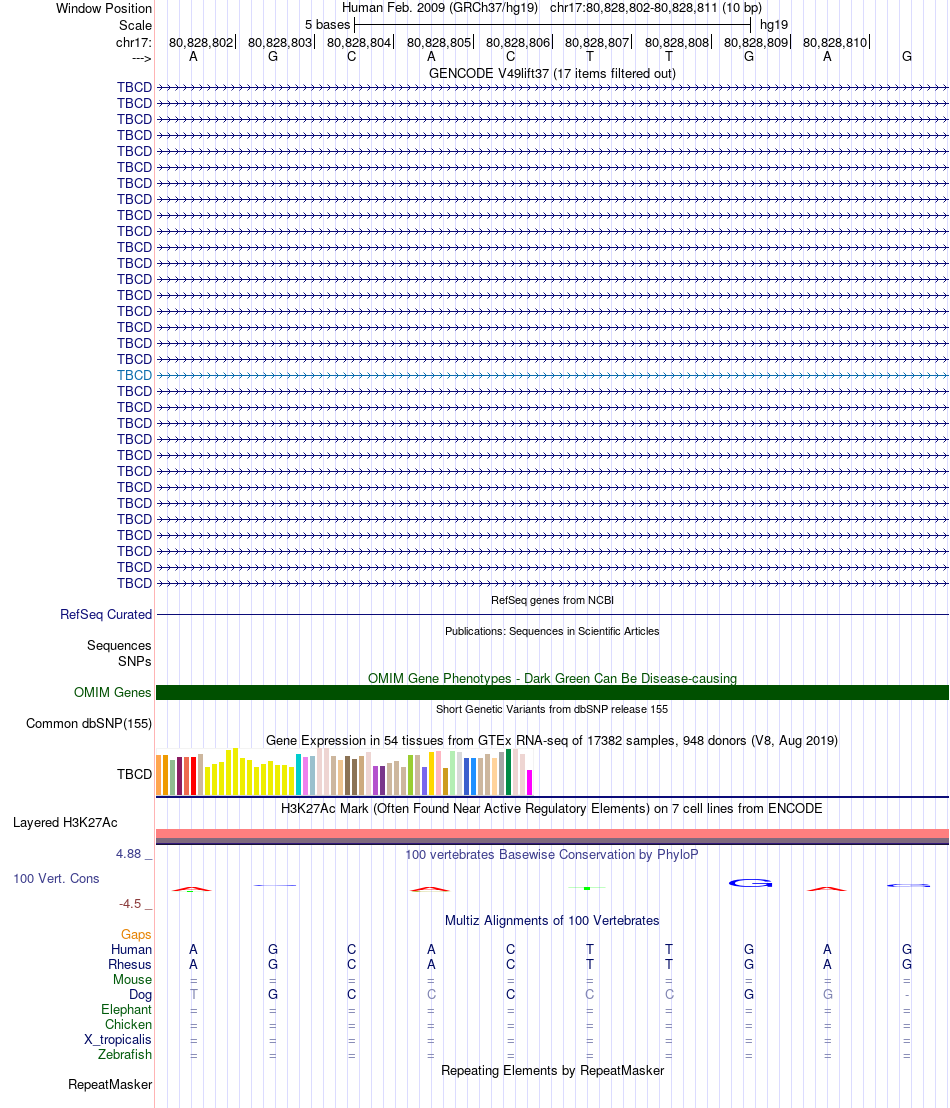Viewport: 950px width, 1108px height.
Task: Click the ---> sequence direction arrow label
Action: tap(141, 59)
